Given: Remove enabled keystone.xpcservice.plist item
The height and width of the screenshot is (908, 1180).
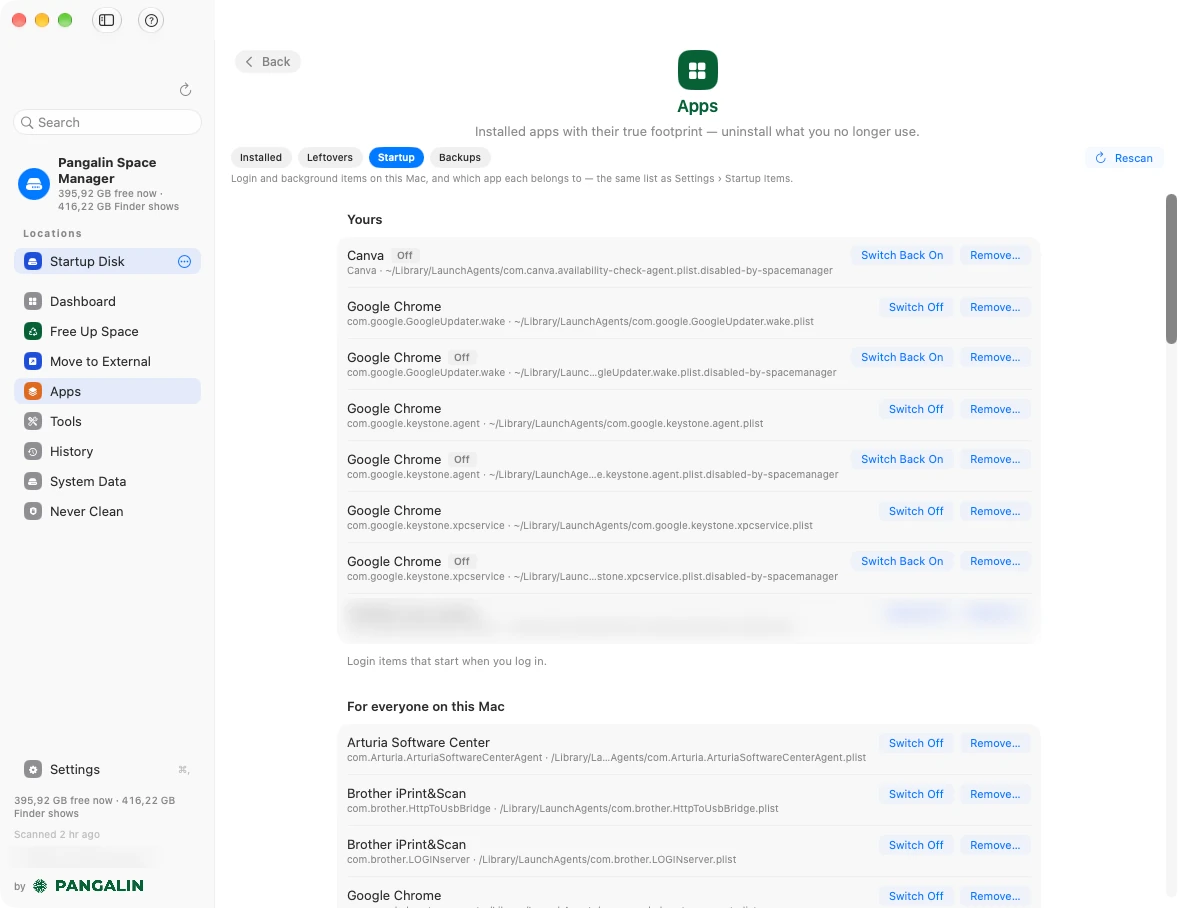Looking at the screenshot, I should pos(995,511).
